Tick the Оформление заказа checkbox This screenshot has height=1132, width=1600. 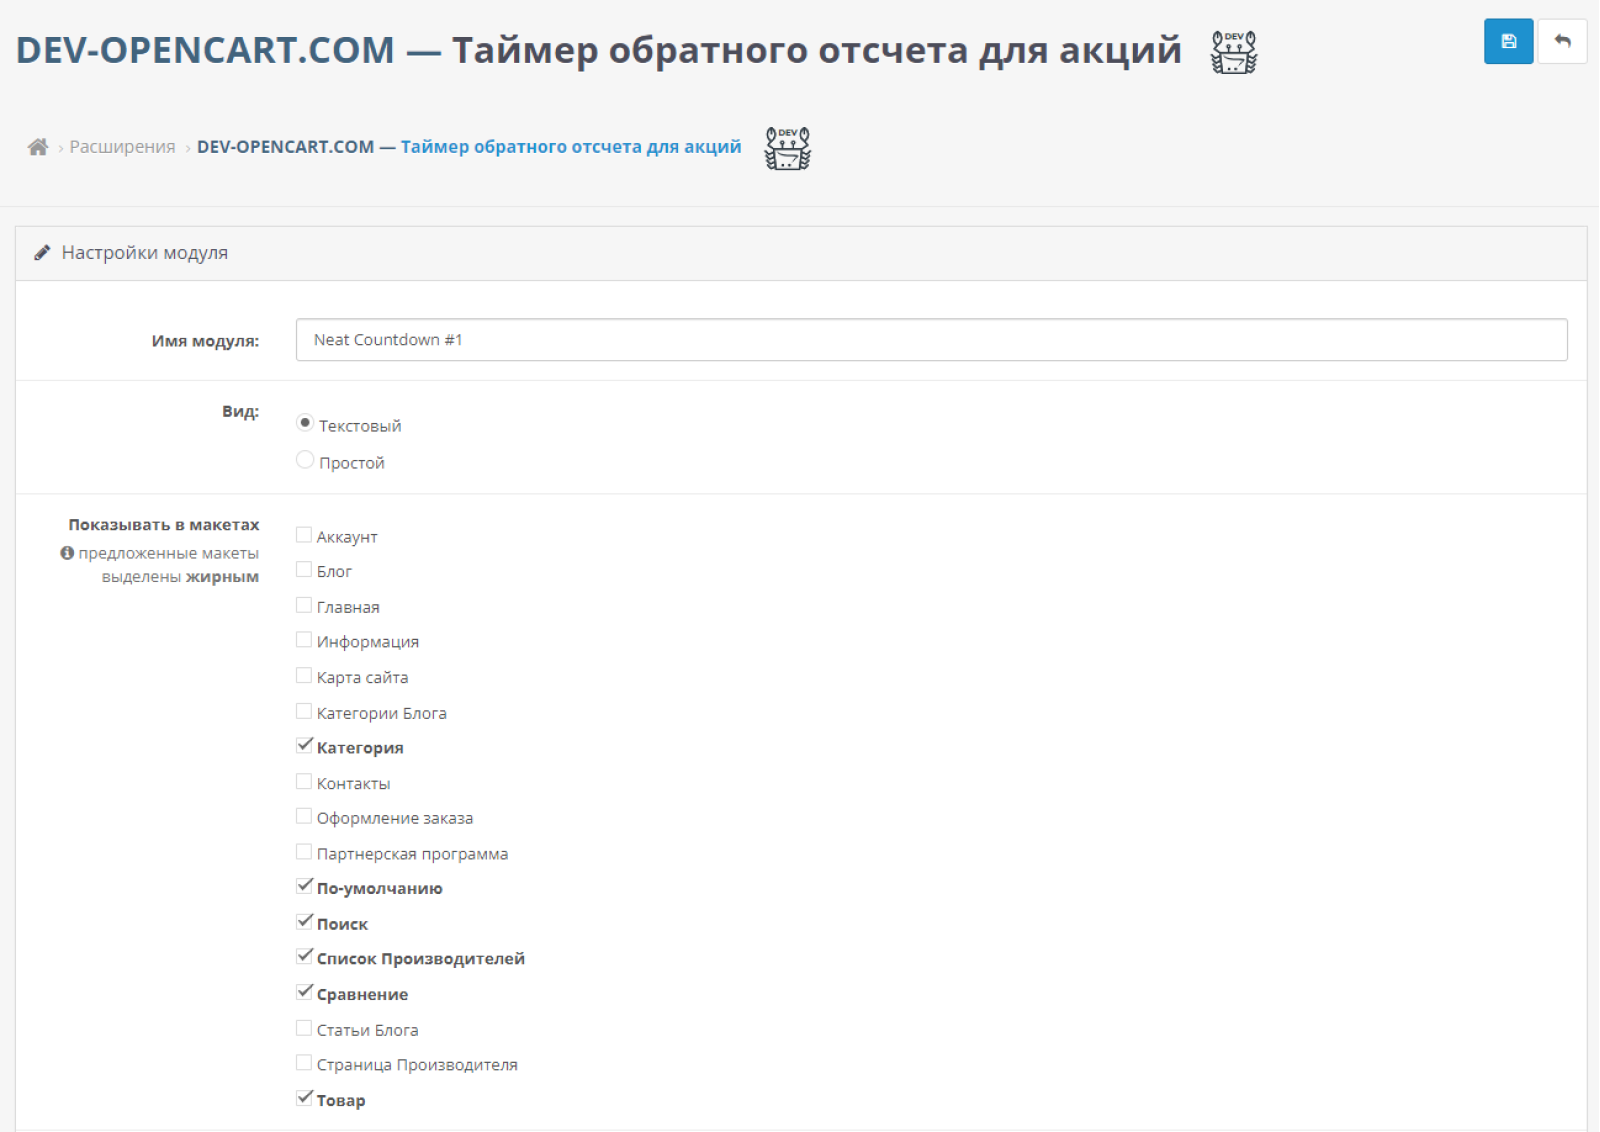tap(304, 817)
